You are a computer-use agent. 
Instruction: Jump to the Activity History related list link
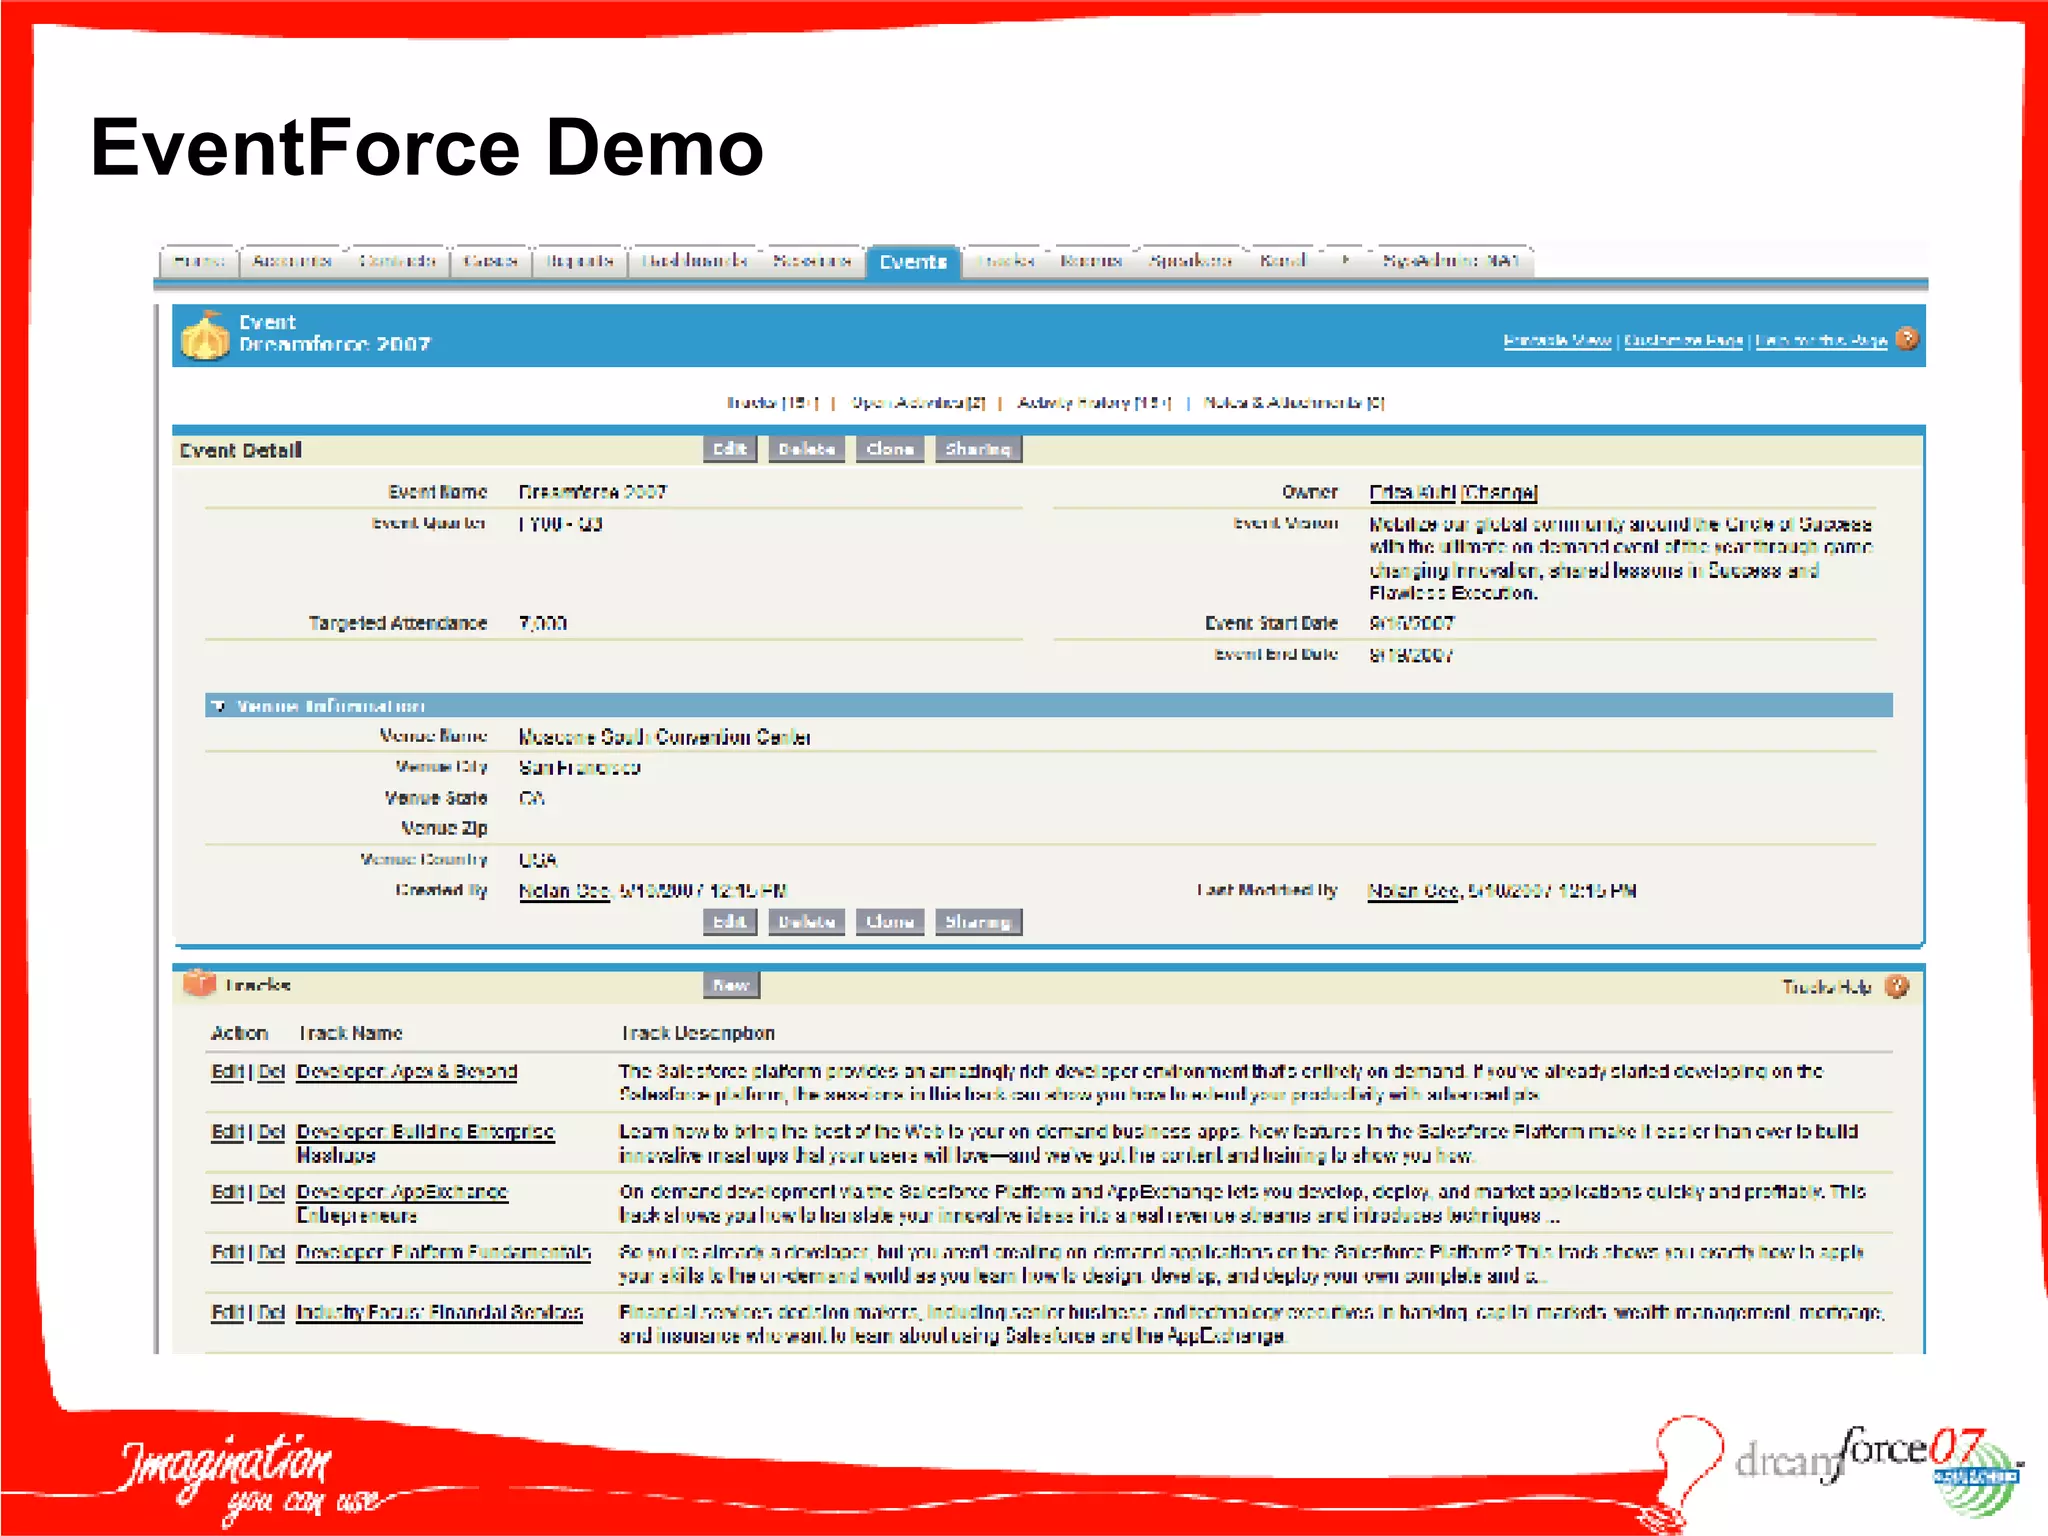click(1093, 402)
